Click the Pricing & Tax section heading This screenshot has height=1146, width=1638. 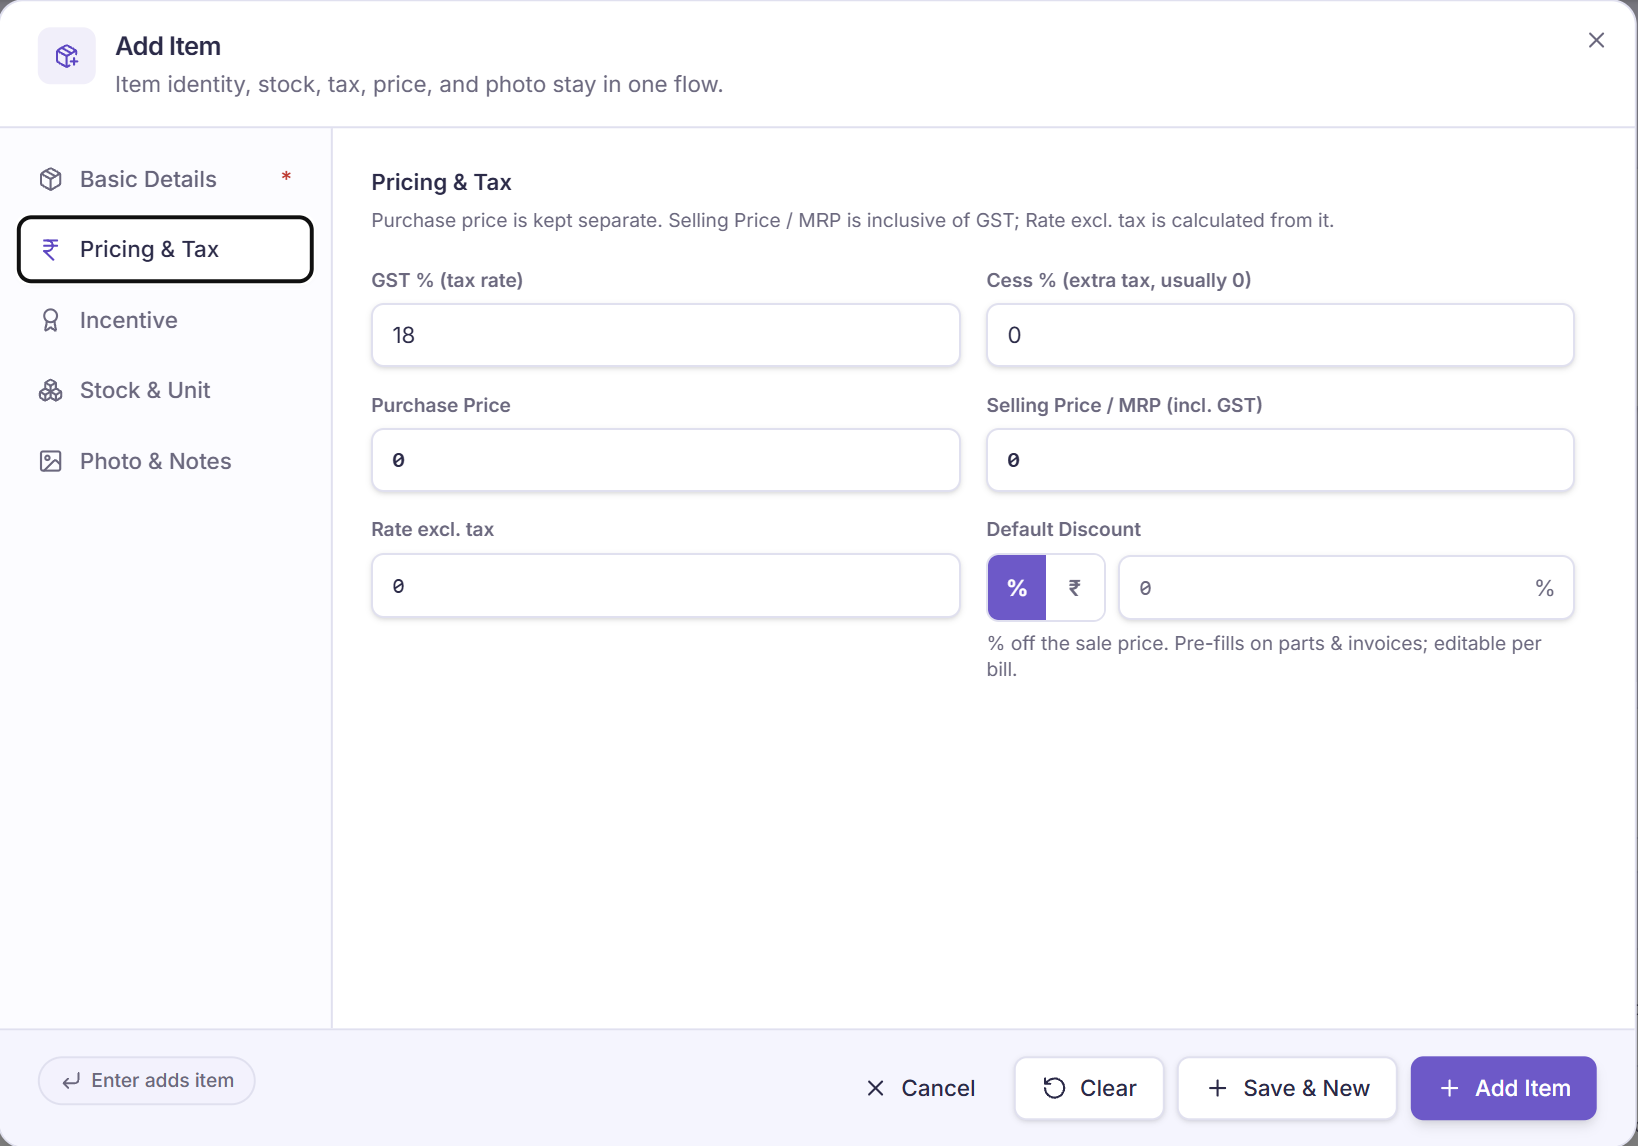[x=441, y=182]
